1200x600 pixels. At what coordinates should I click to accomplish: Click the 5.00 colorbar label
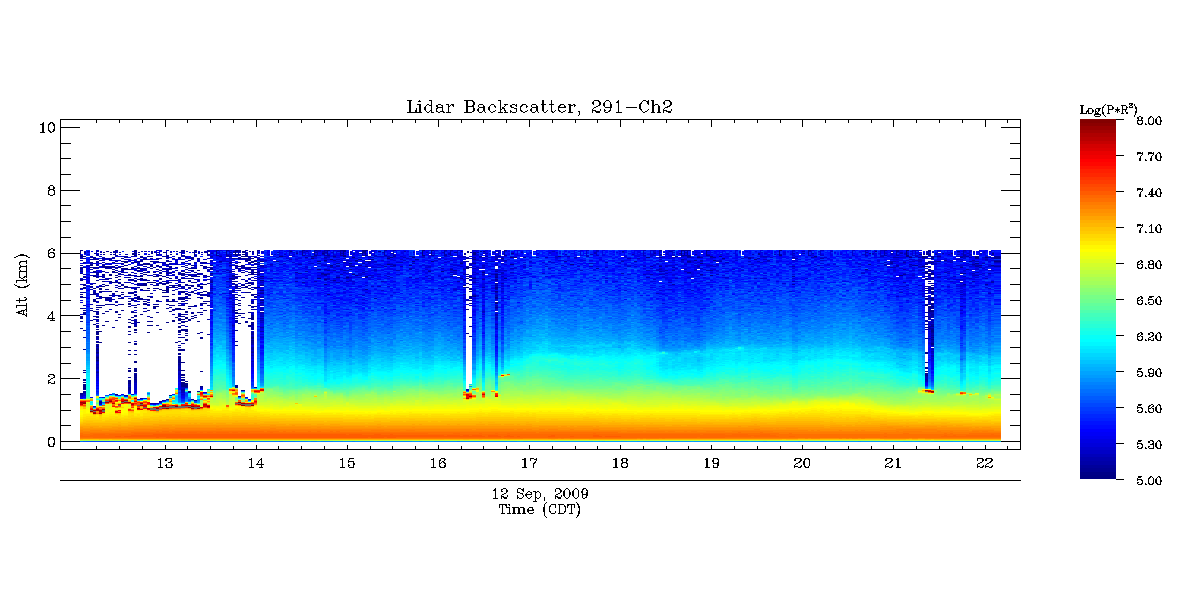tap(1148, 481)
